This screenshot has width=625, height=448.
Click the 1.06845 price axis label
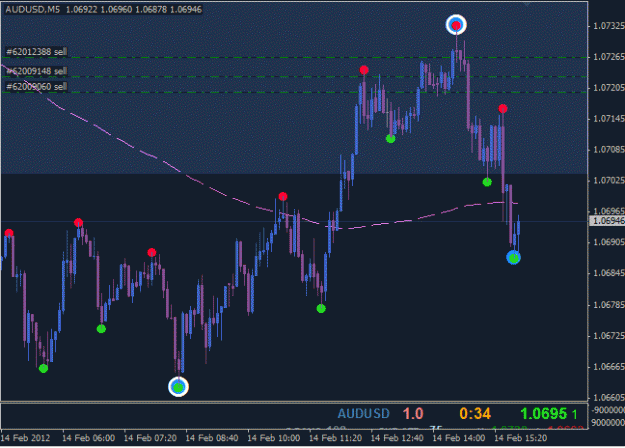pos(609,273)
